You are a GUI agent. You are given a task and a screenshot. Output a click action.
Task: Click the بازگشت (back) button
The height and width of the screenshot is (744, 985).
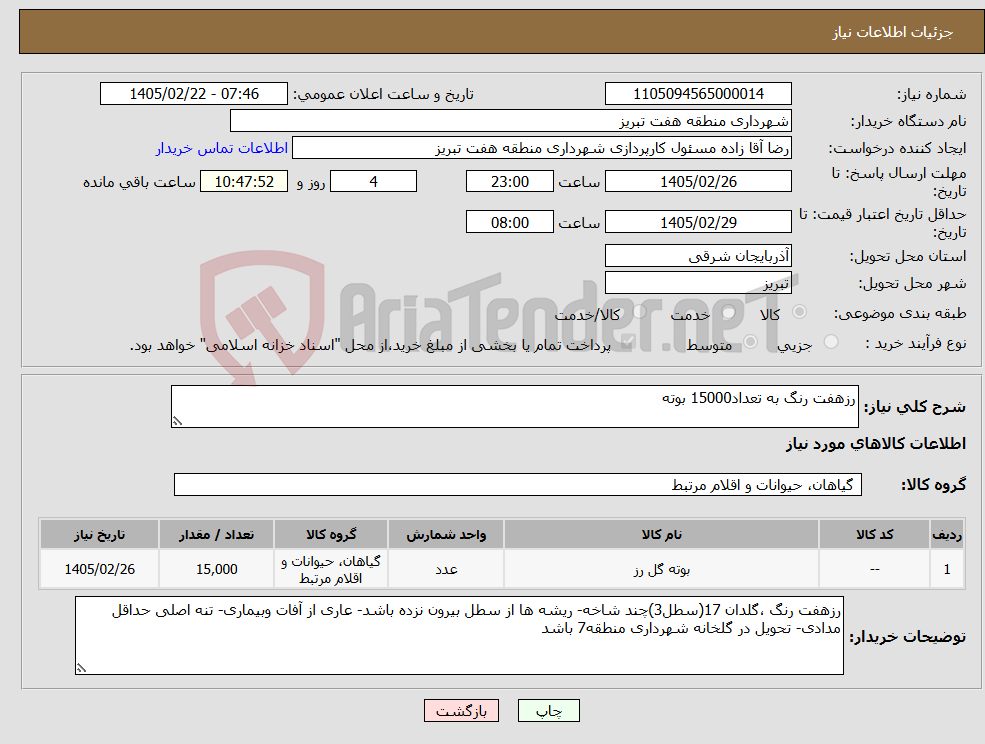point(461,711)
